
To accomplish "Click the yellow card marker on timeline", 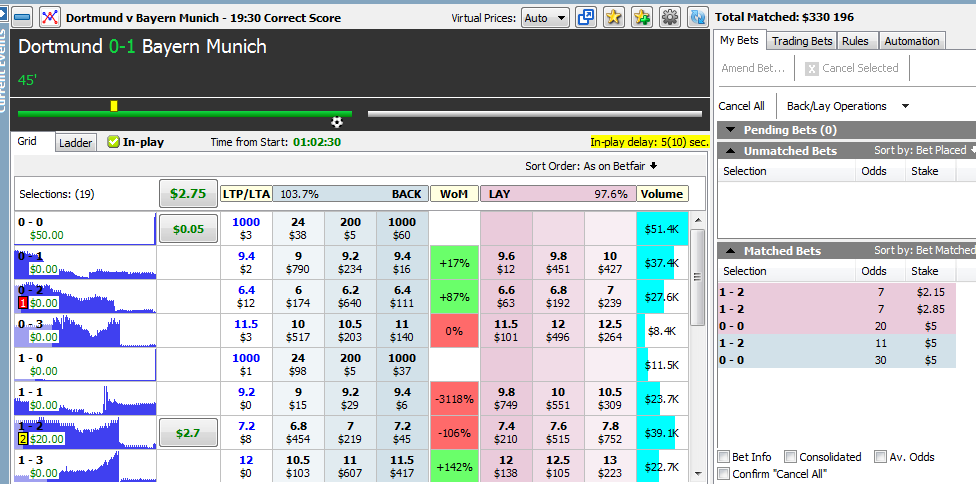I will coord(114,106).
